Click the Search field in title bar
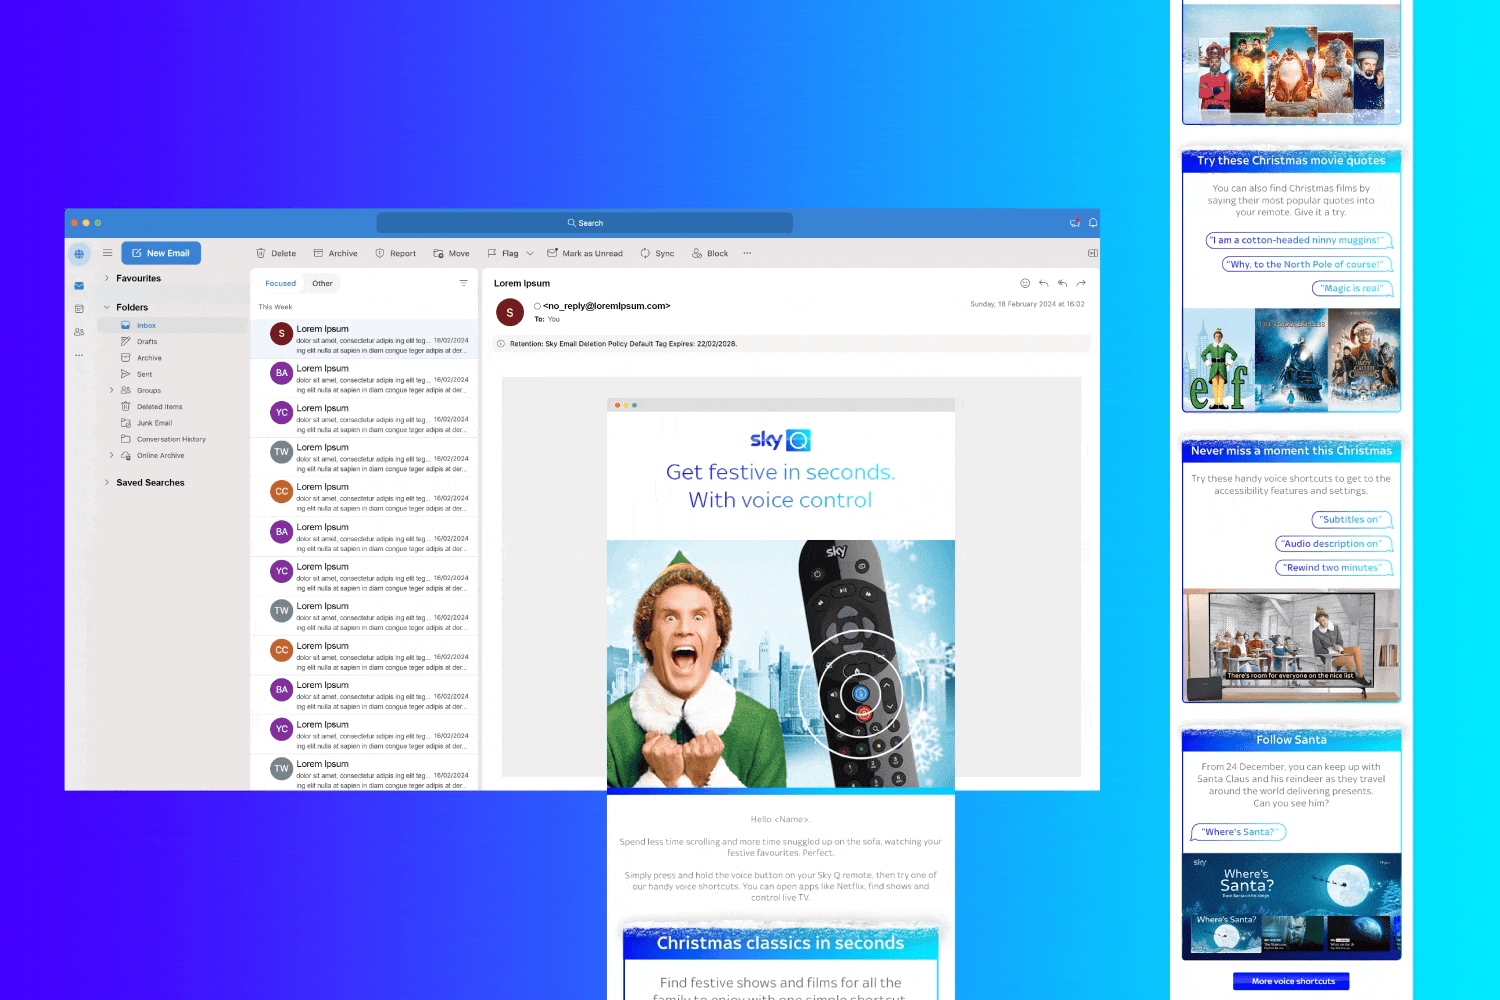Image resolution: width=1500 pixels, height=1000 pixels. [585, 223]
